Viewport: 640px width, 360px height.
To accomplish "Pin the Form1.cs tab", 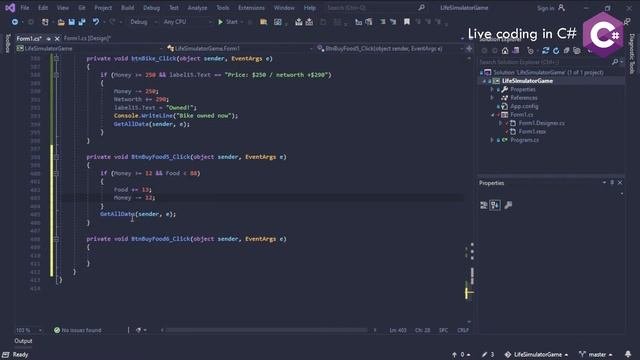I will coord(48,39).
